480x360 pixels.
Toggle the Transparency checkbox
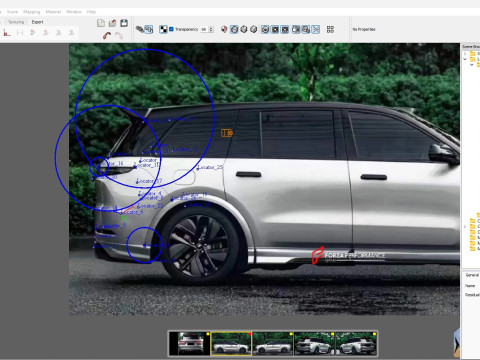[x=171, y=29]
